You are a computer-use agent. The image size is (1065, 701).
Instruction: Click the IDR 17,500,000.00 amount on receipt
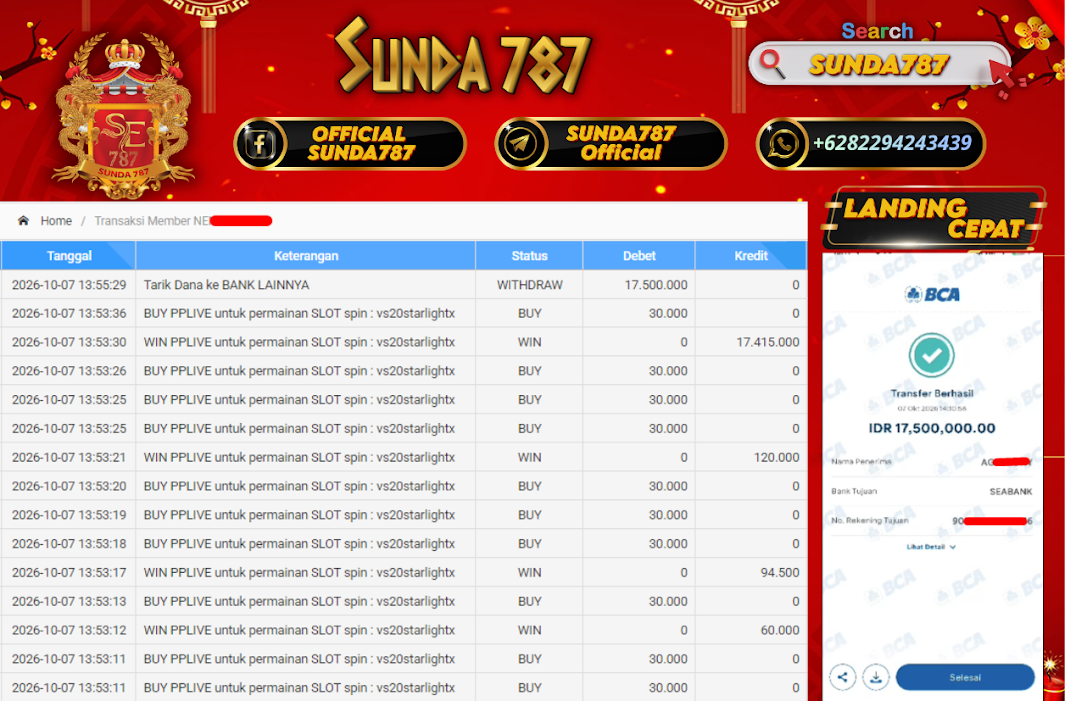932,428
